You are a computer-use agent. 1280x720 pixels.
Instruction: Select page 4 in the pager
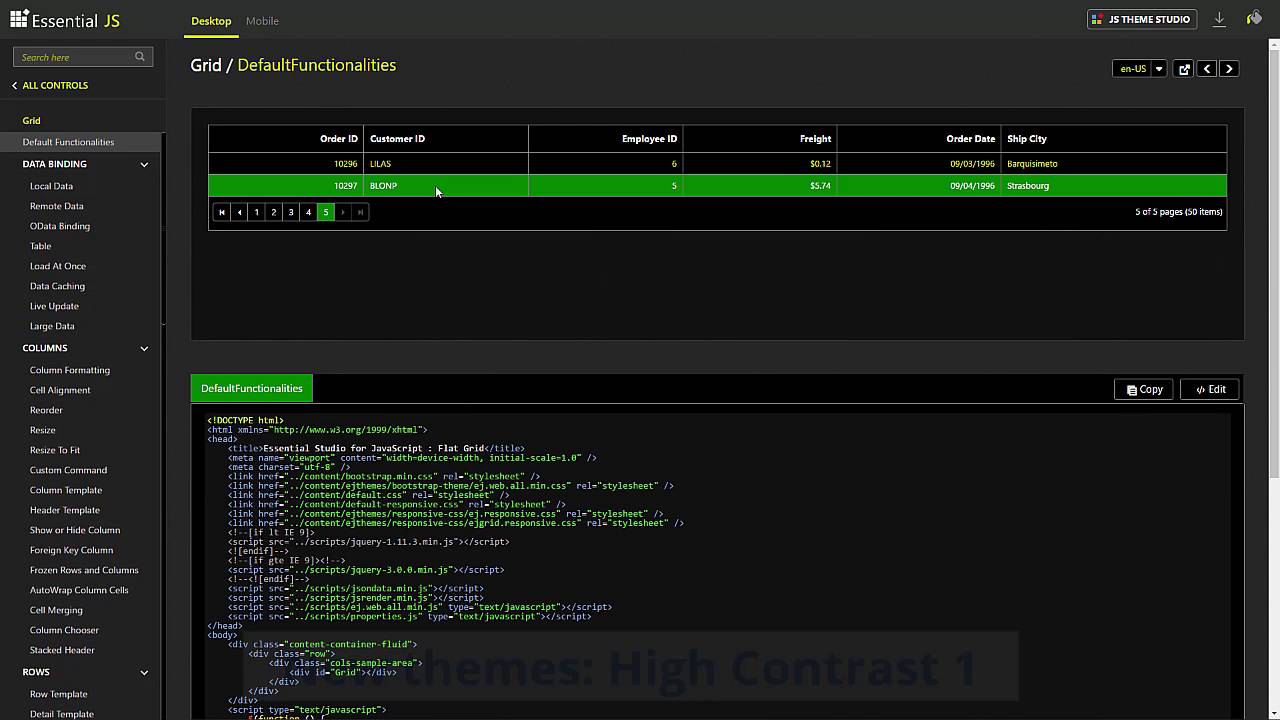308,212
